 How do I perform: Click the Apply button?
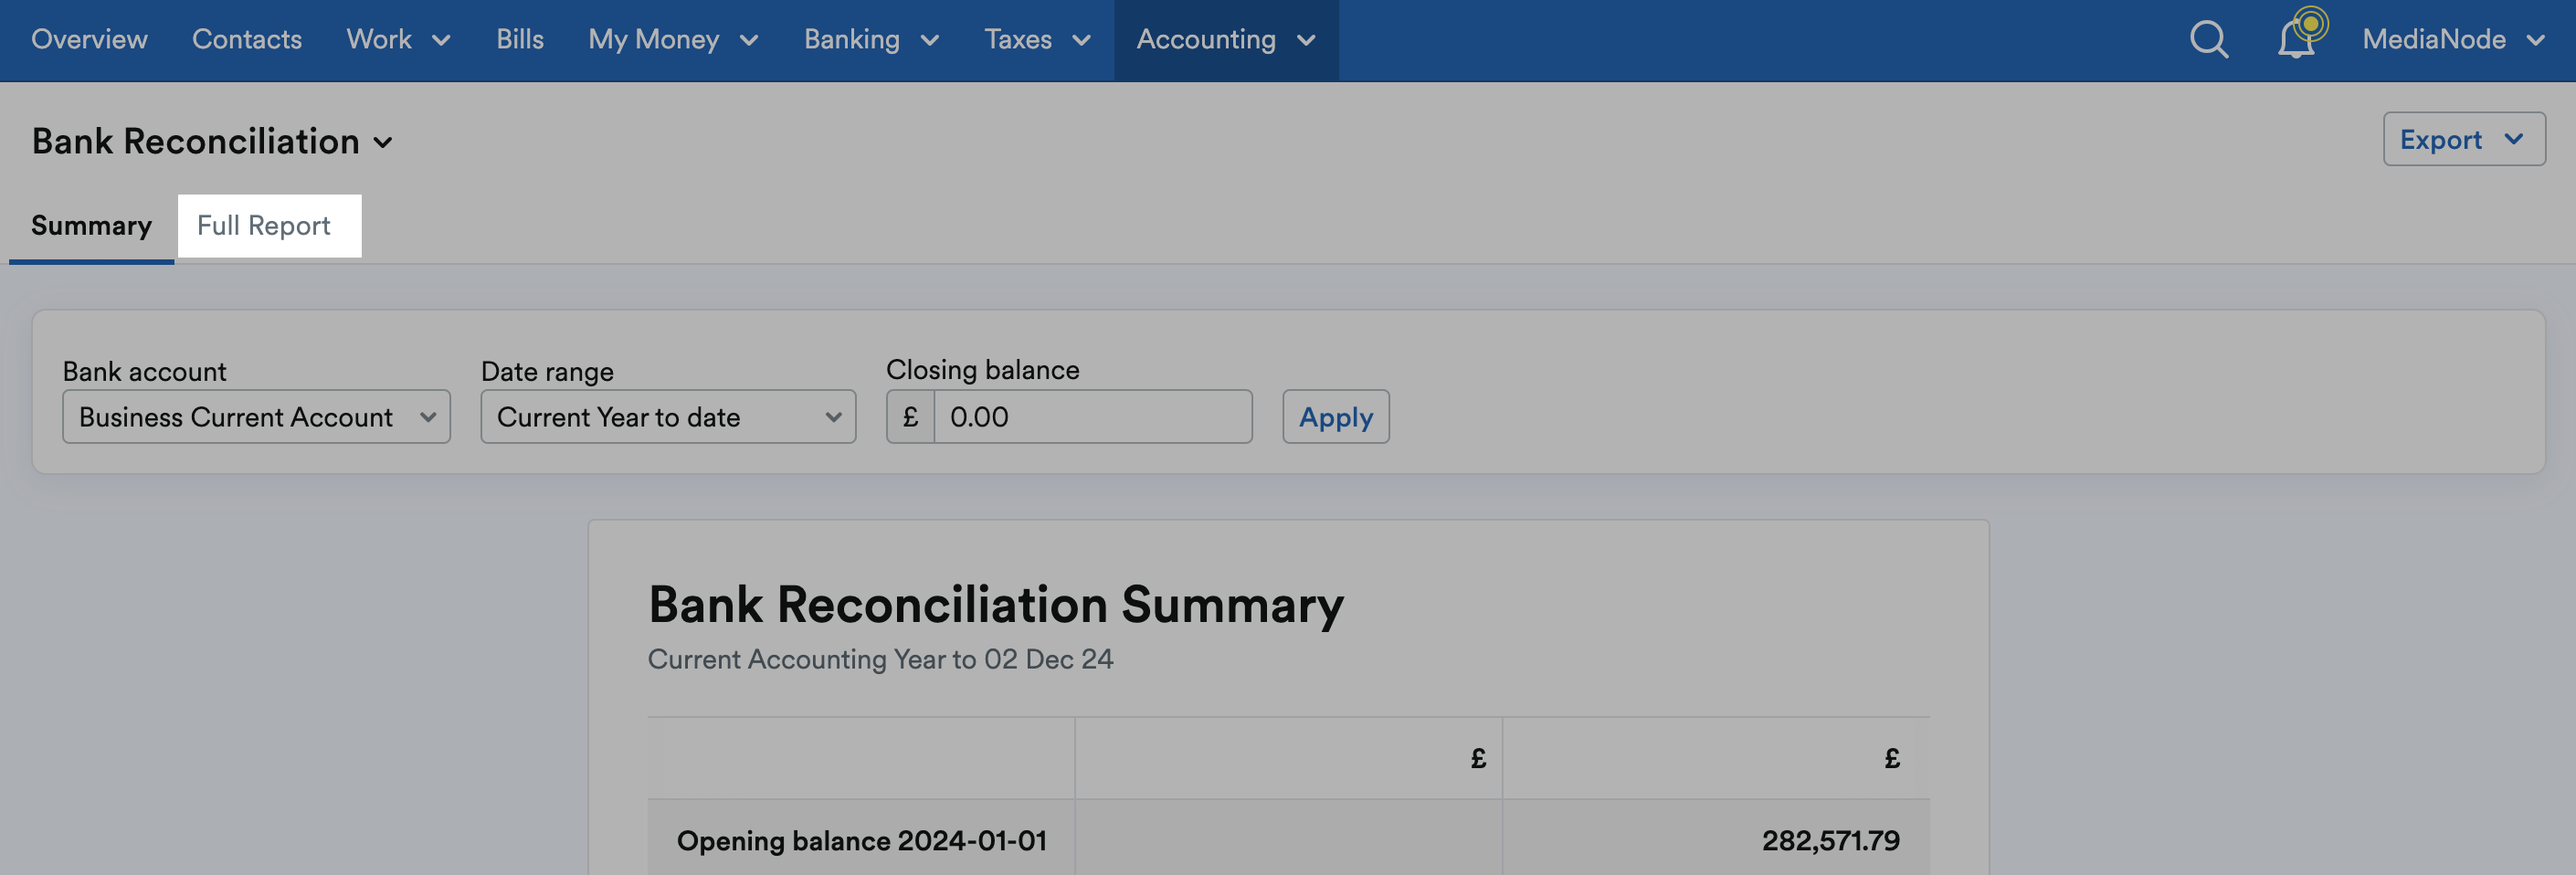[1335, 416]
